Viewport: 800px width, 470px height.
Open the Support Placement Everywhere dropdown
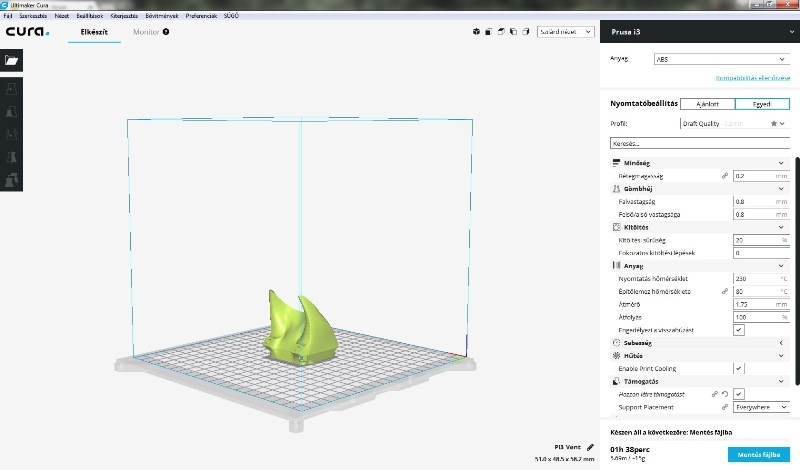point(760,407)
